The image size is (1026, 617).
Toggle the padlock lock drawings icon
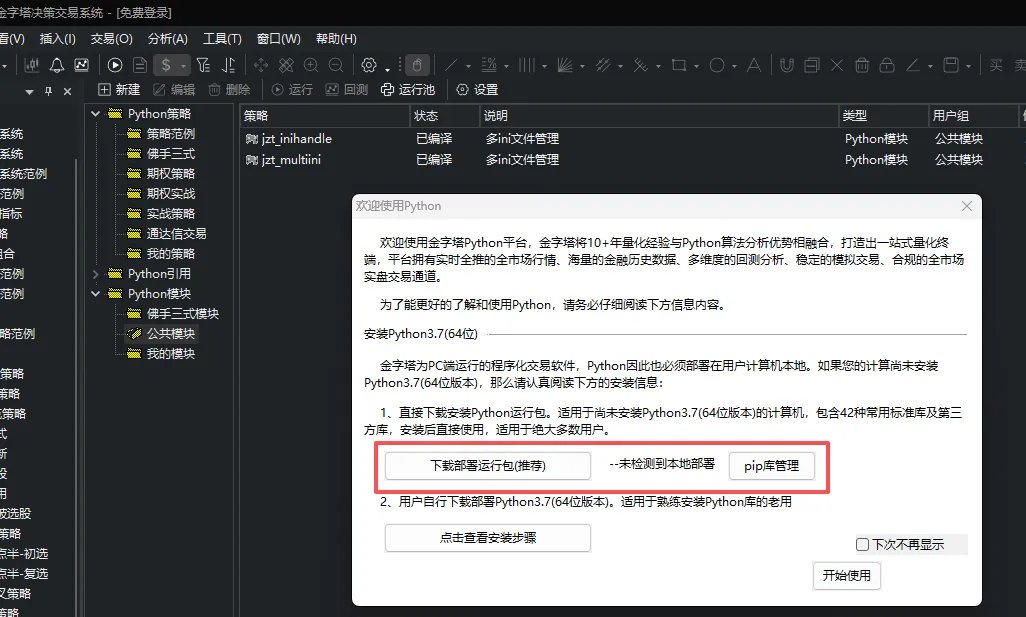[x=887, y=65]
